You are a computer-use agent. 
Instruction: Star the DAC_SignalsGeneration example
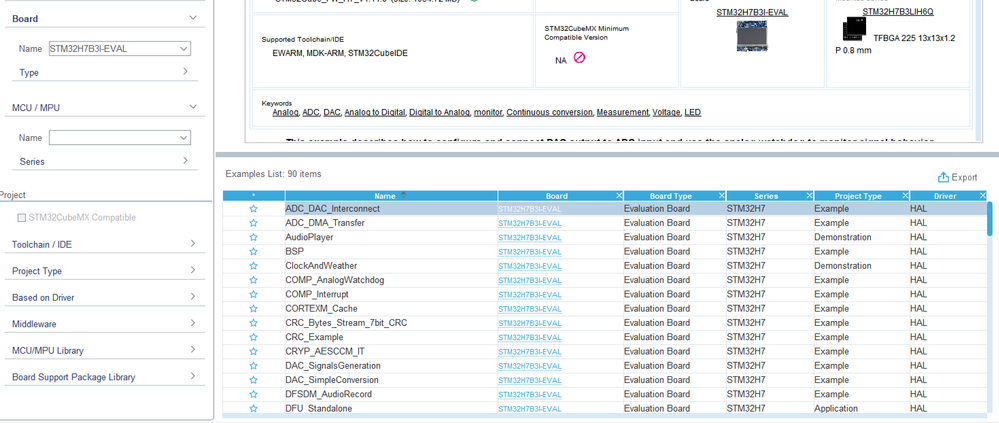[x=254, y=366]
